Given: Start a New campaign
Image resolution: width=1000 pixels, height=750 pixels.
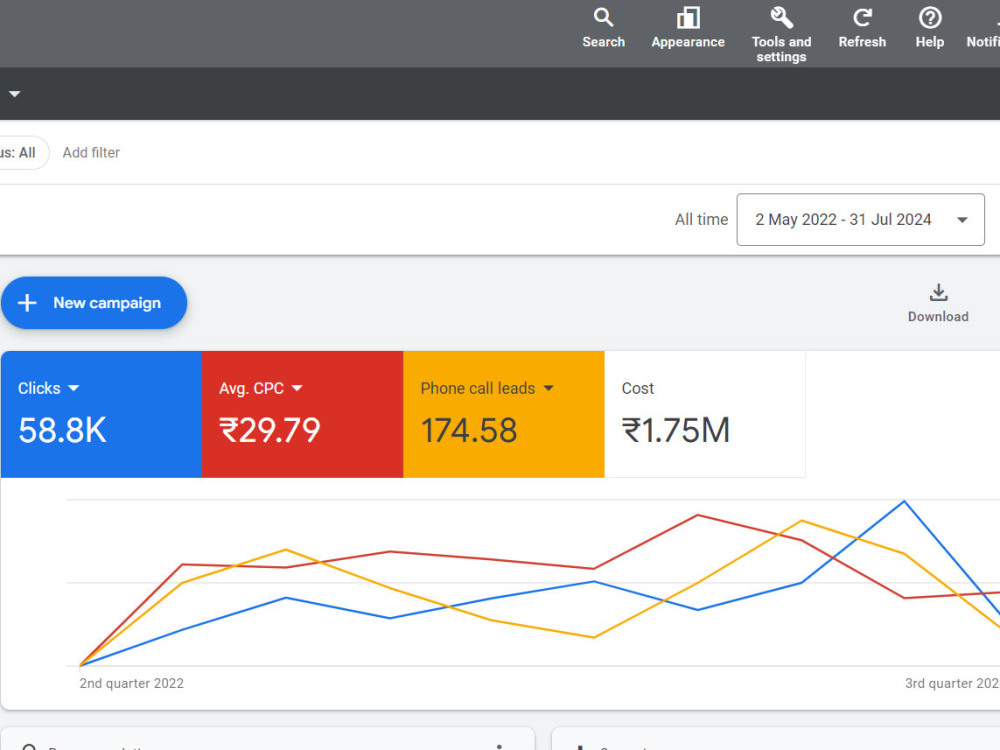Looking at the screenshot, I should tap(94, 303).
